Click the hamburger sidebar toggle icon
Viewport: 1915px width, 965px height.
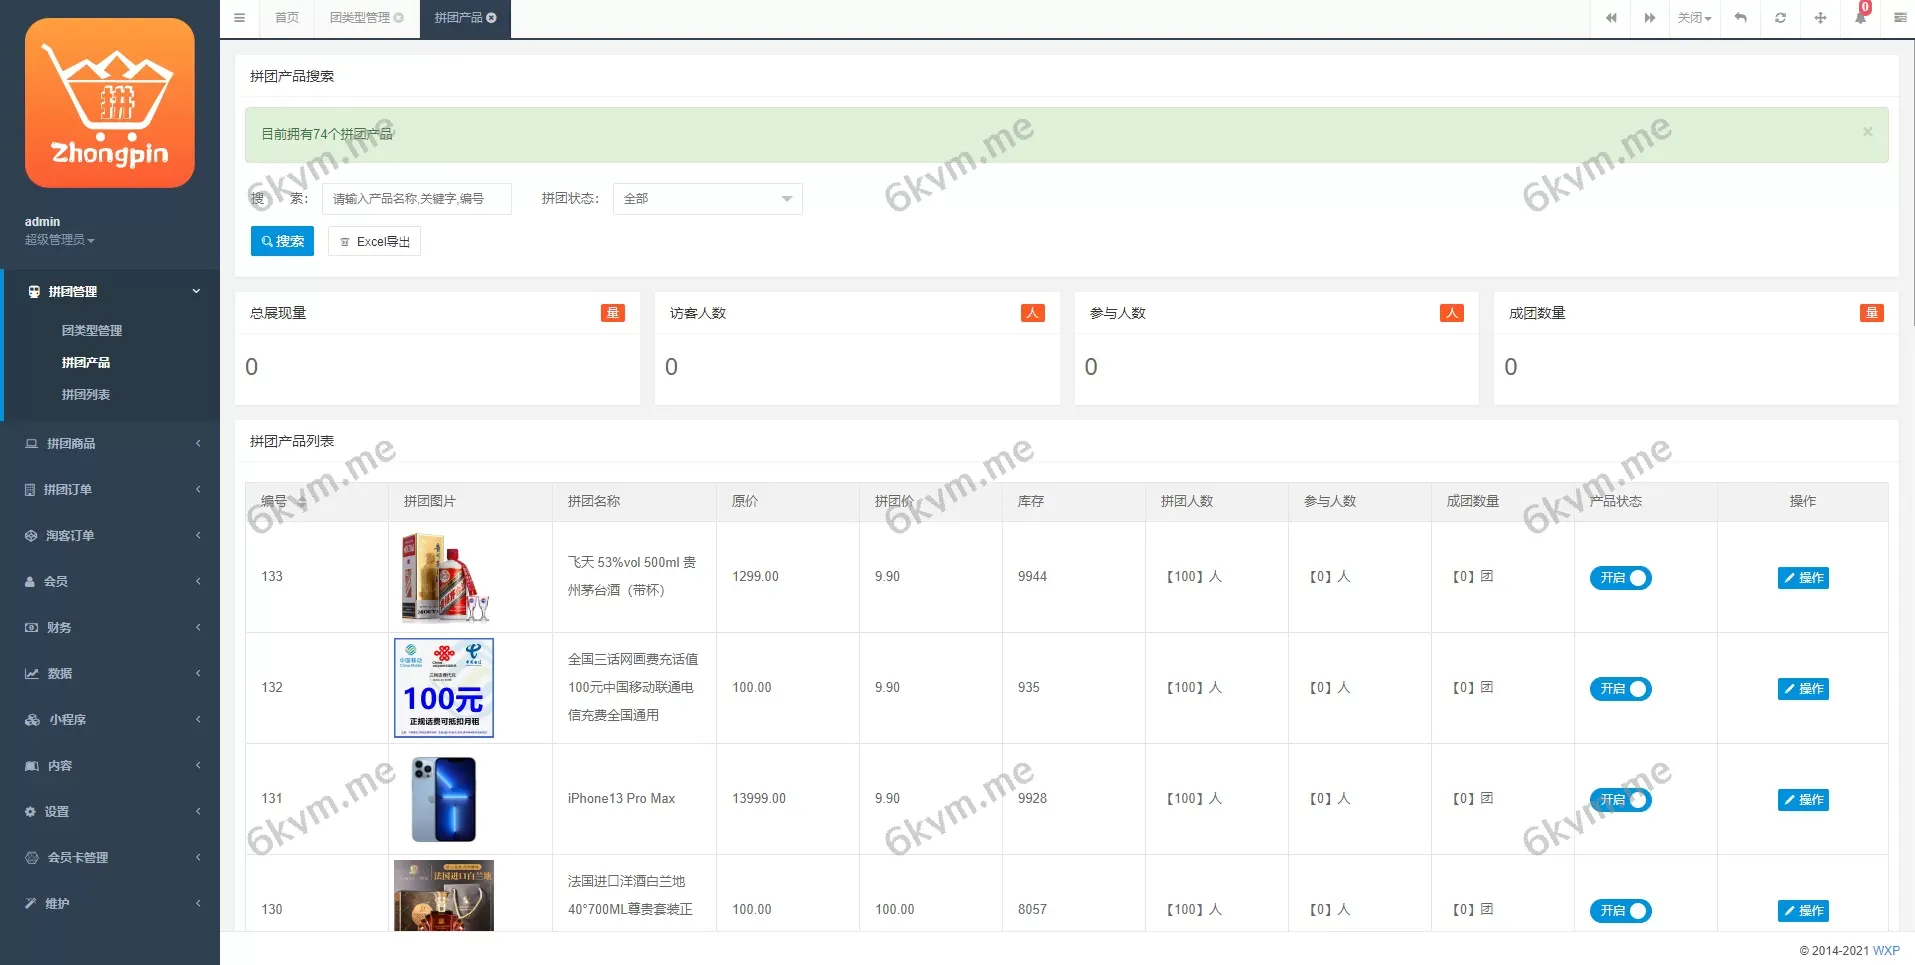point(239,18)
